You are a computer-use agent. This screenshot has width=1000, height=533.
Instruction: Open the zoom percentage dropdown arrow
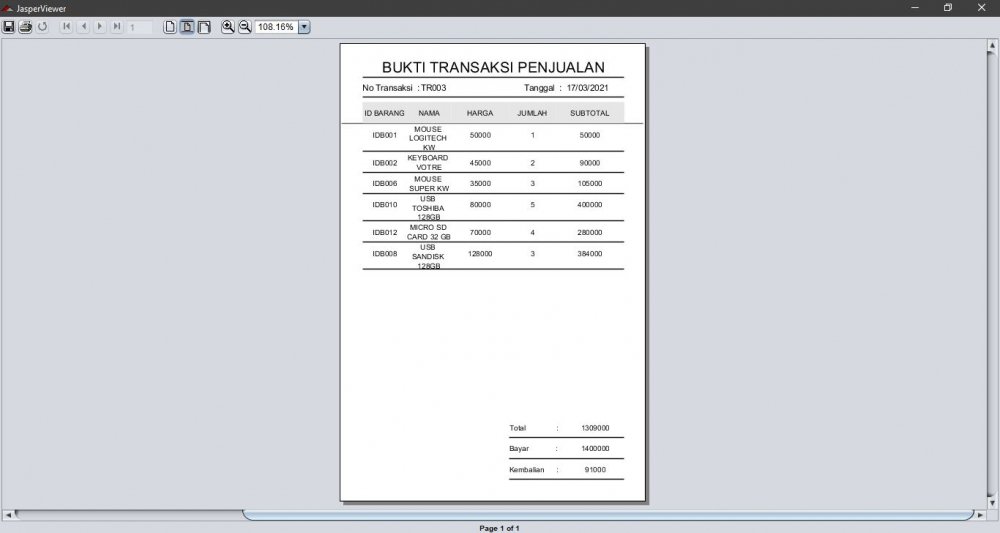[x=304, y=27]
